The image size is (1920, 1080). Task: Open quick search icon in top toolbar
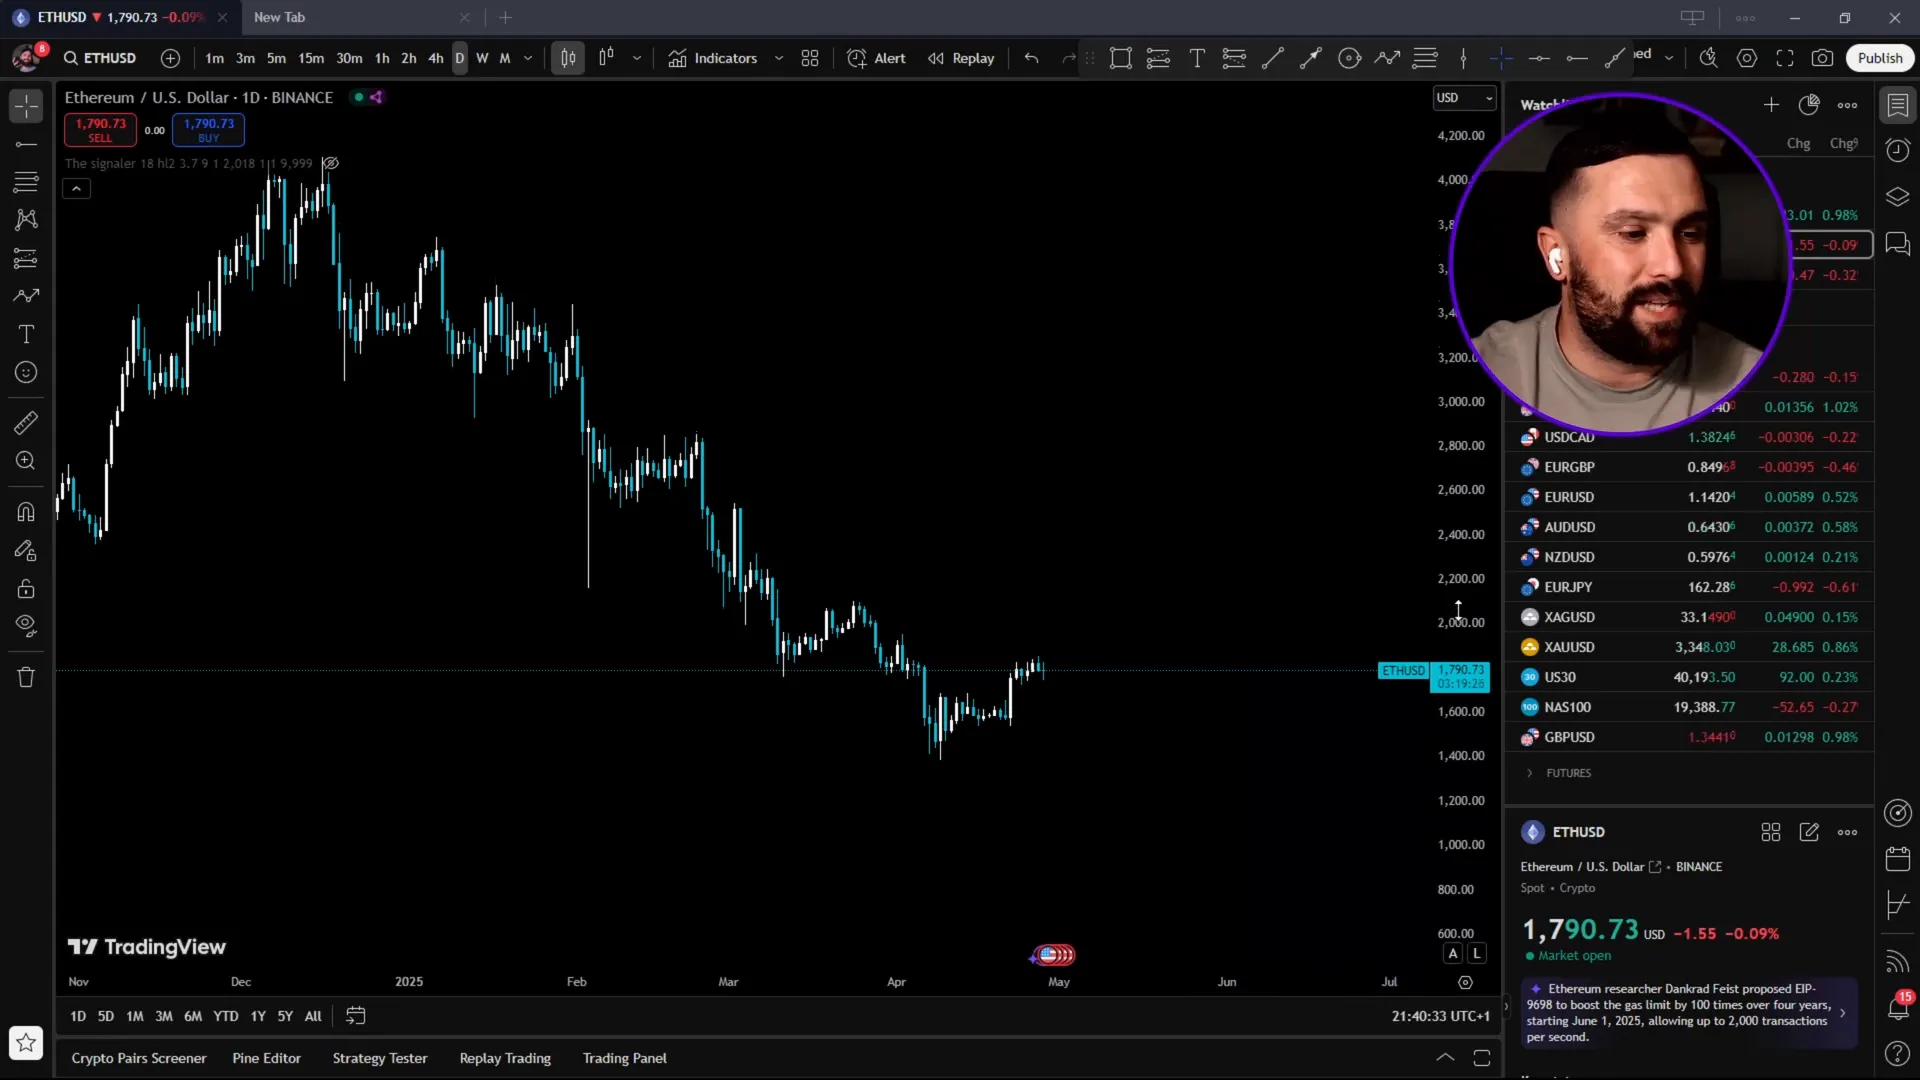point(1709,58)
